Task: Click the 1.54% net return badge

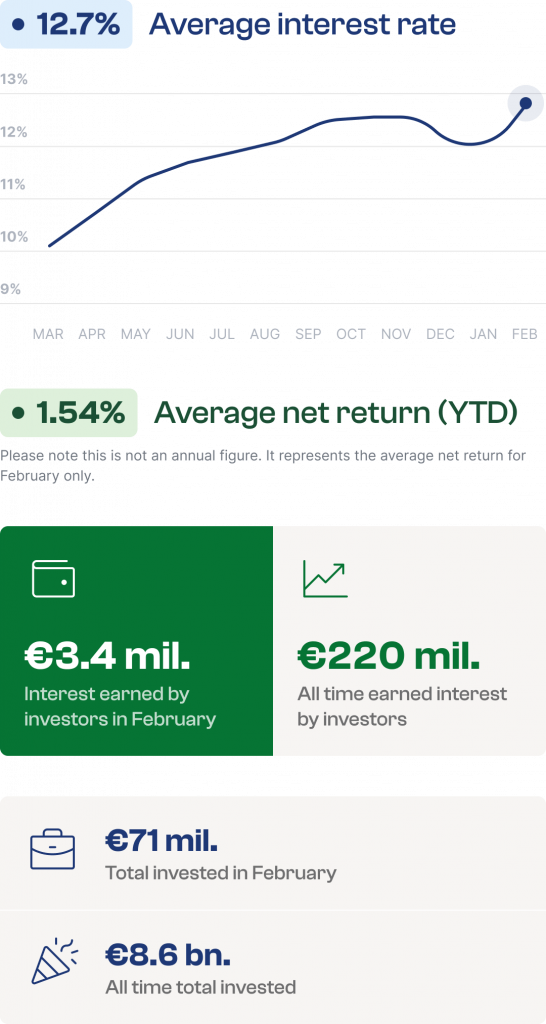Action: tap(69, 413)
